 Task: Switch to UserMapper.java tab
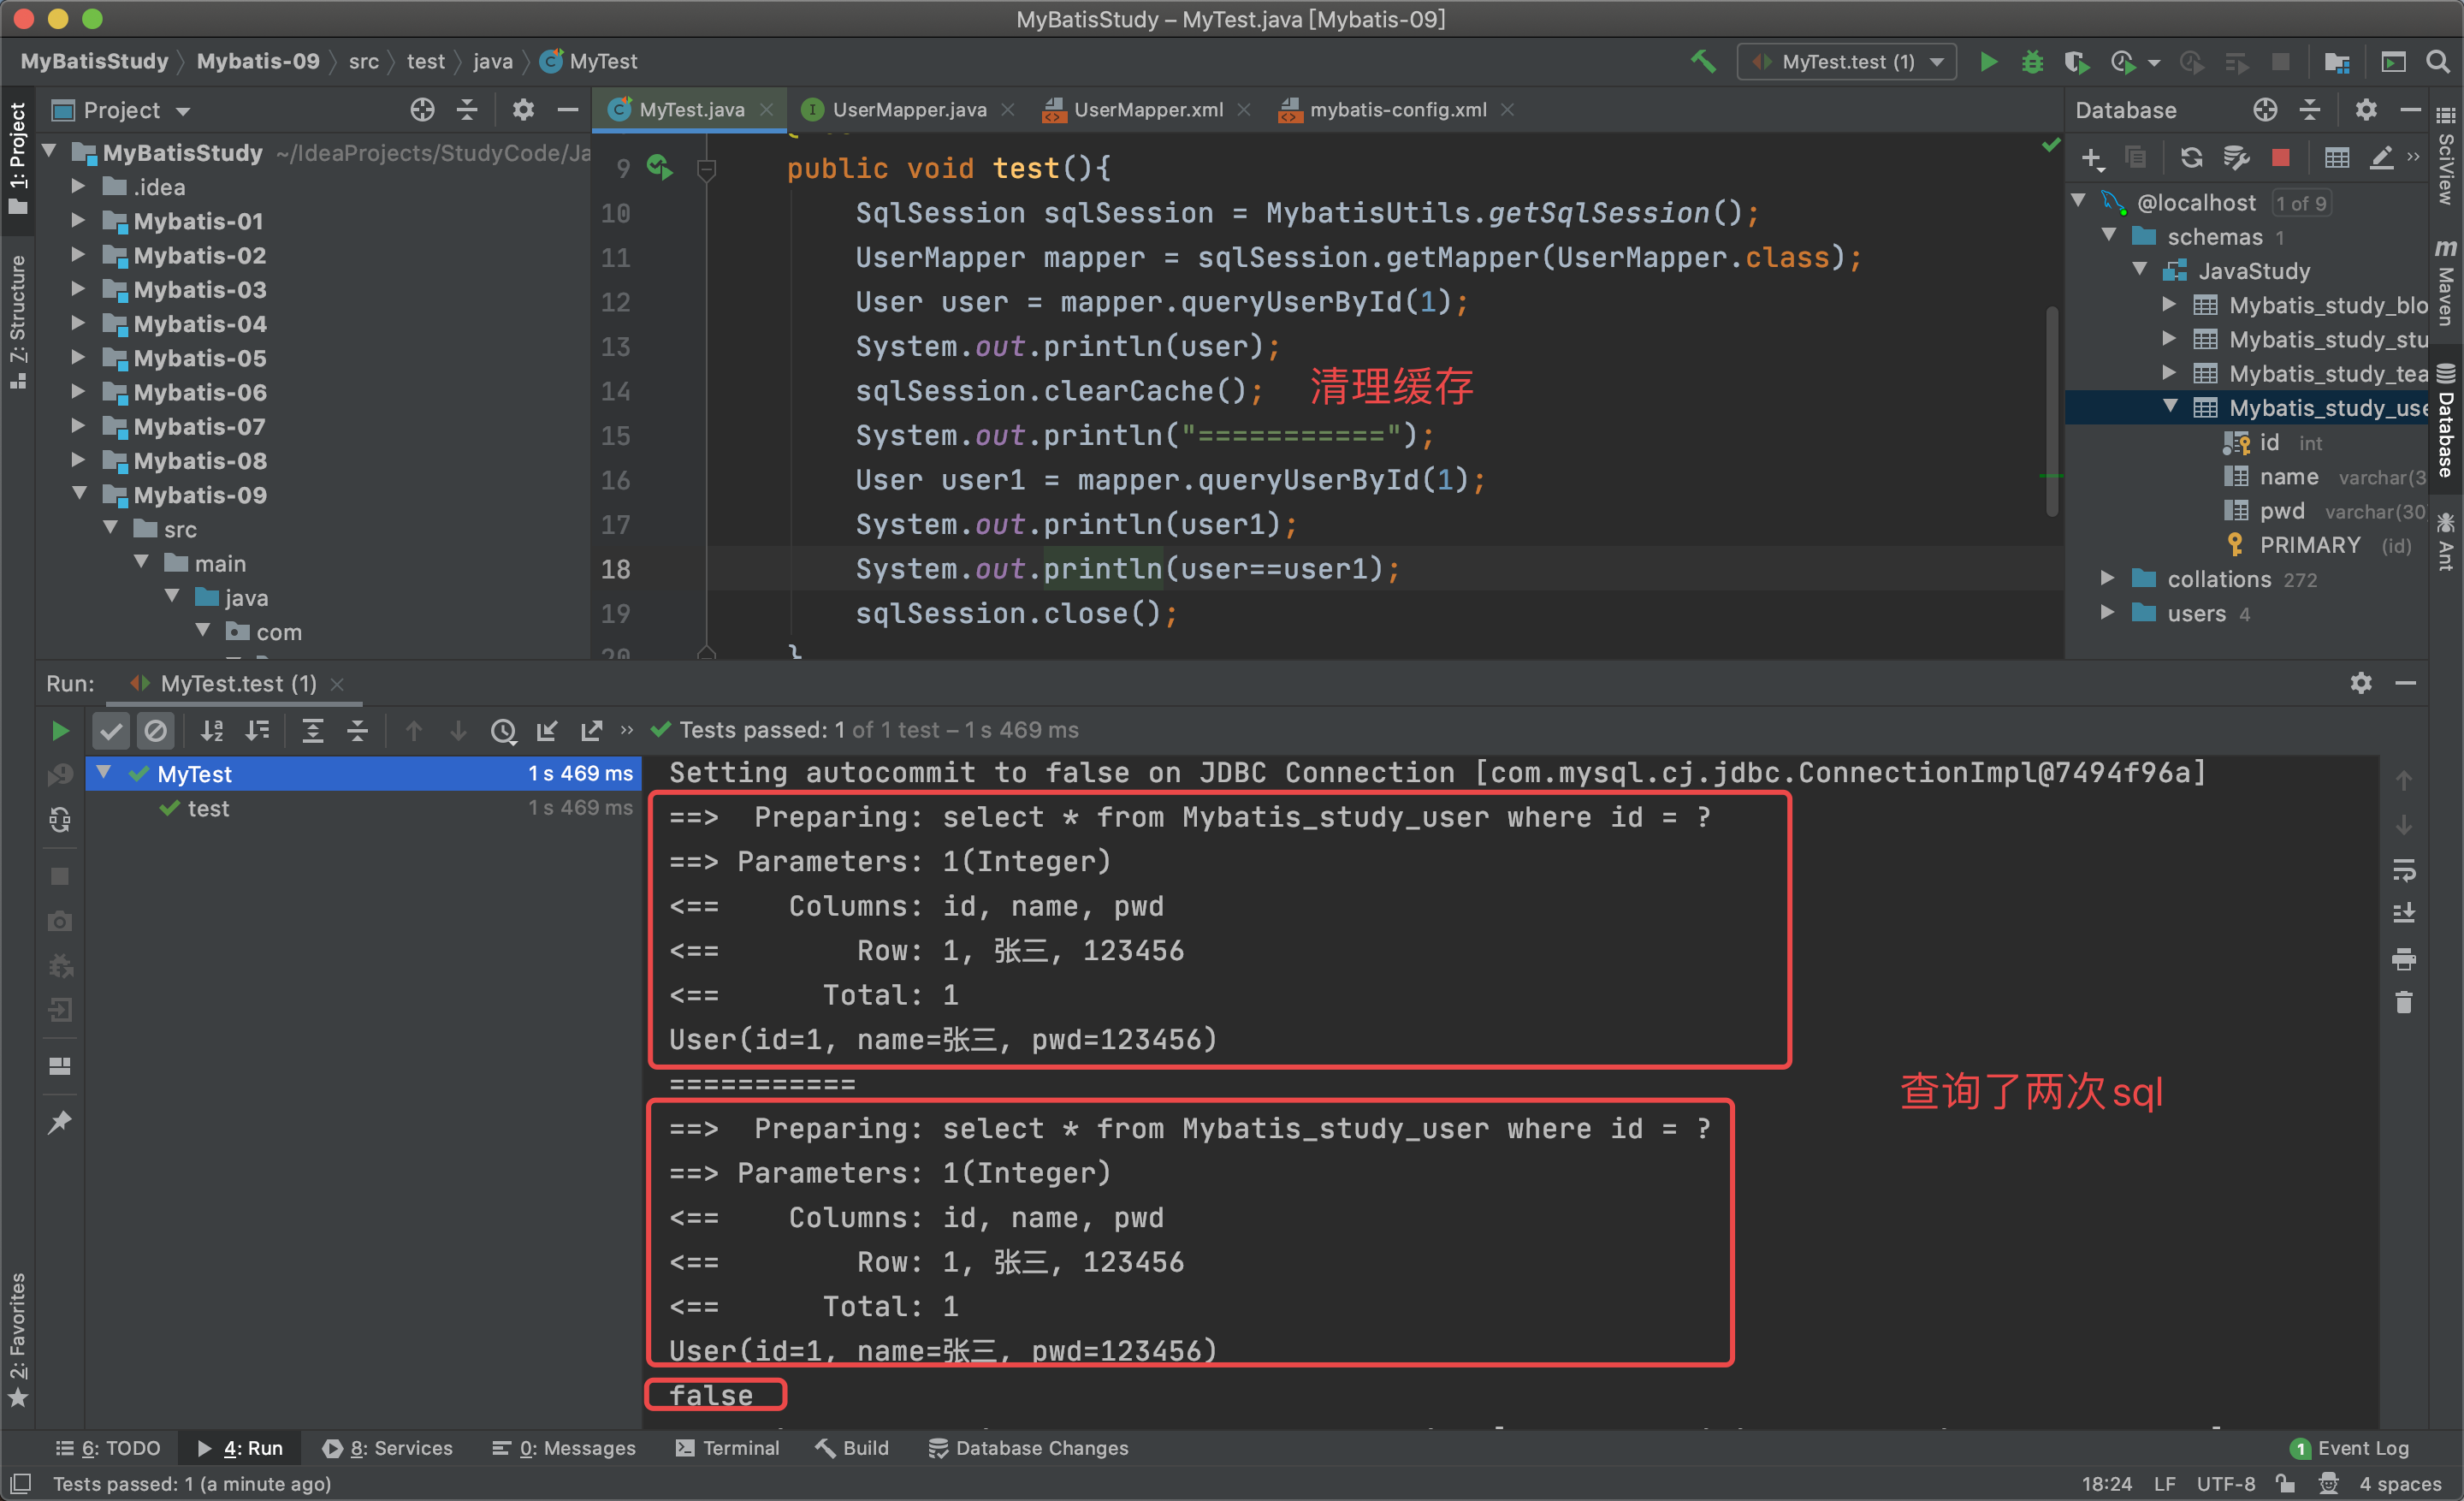tap(908, 110)
